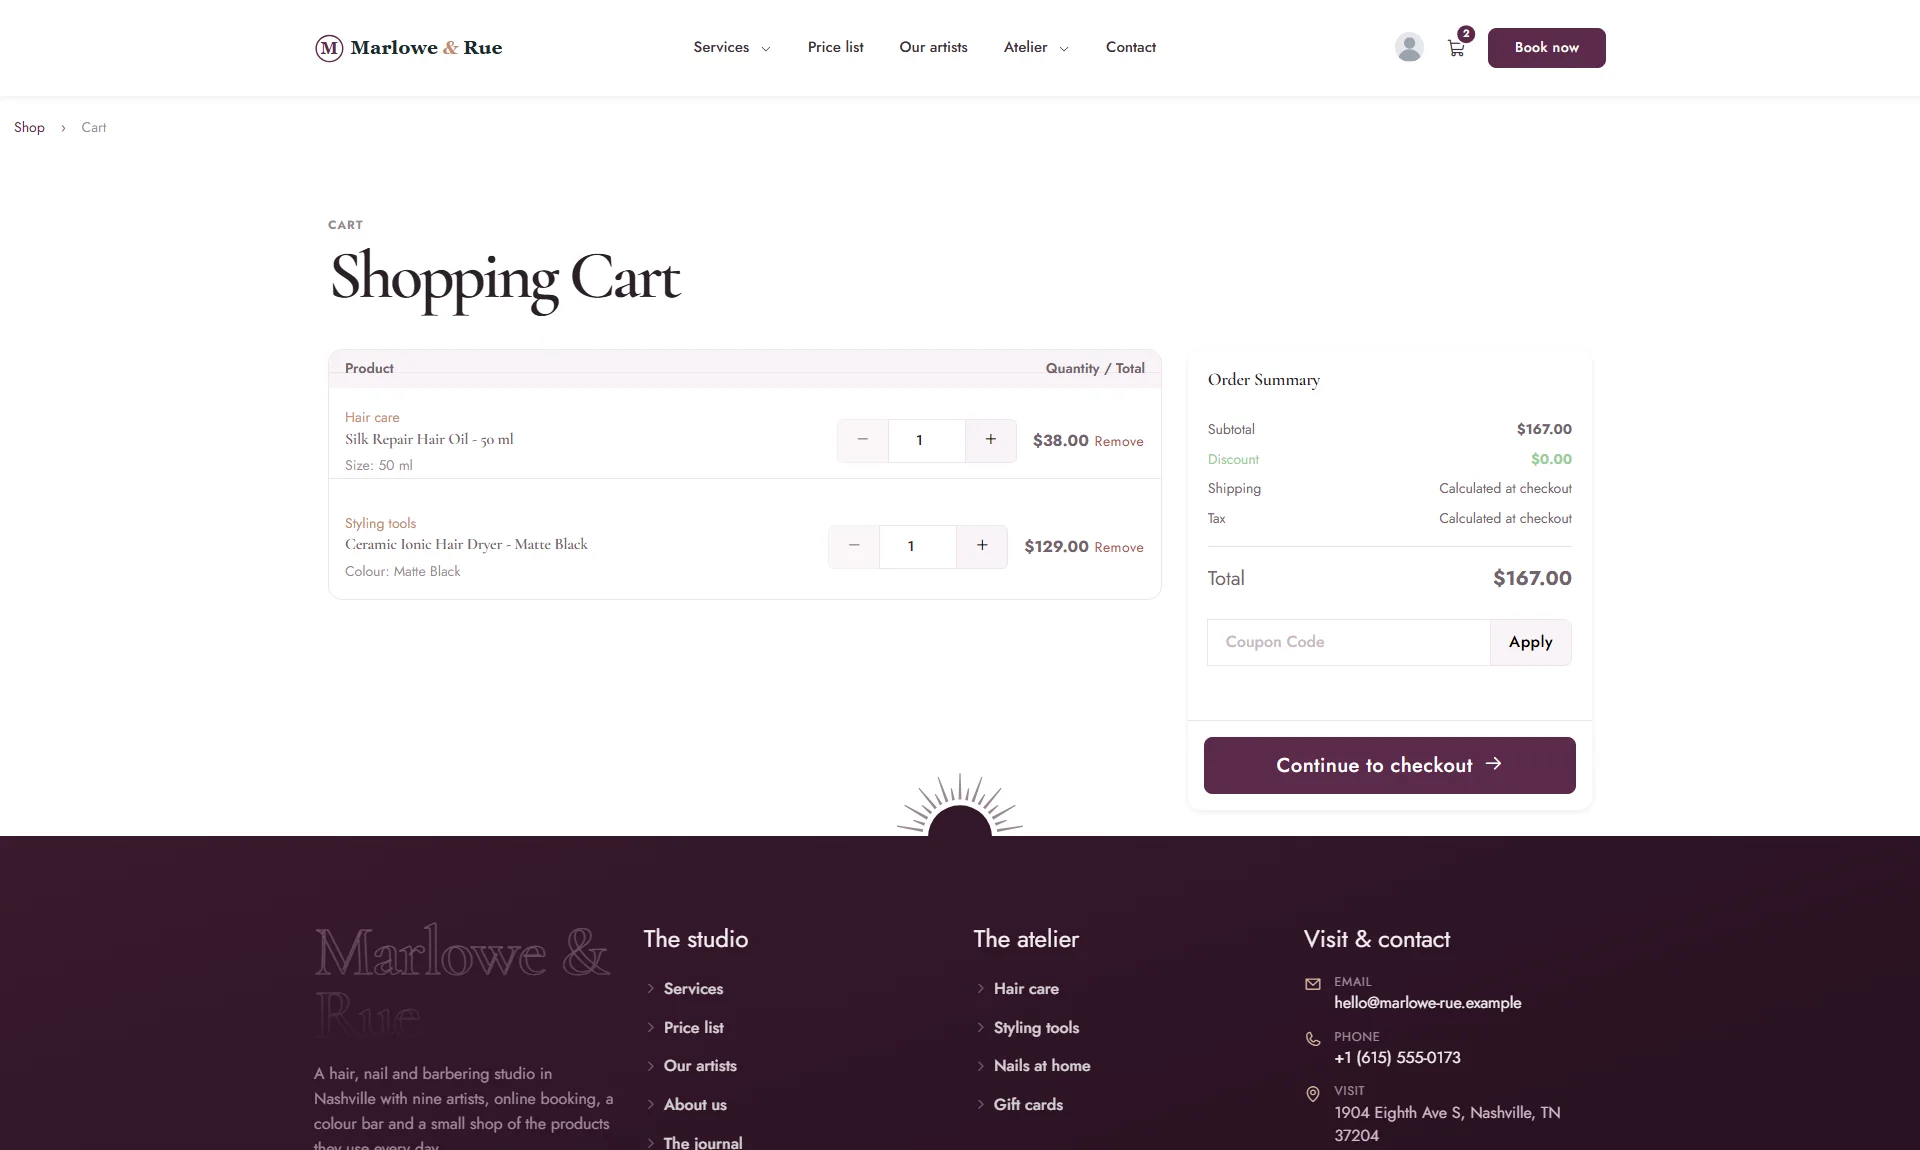Decrease quantity of Ceramic Ionic Hair Dryer
This screenshot has width=1920, height=1150.
click(x=854, y=546)
